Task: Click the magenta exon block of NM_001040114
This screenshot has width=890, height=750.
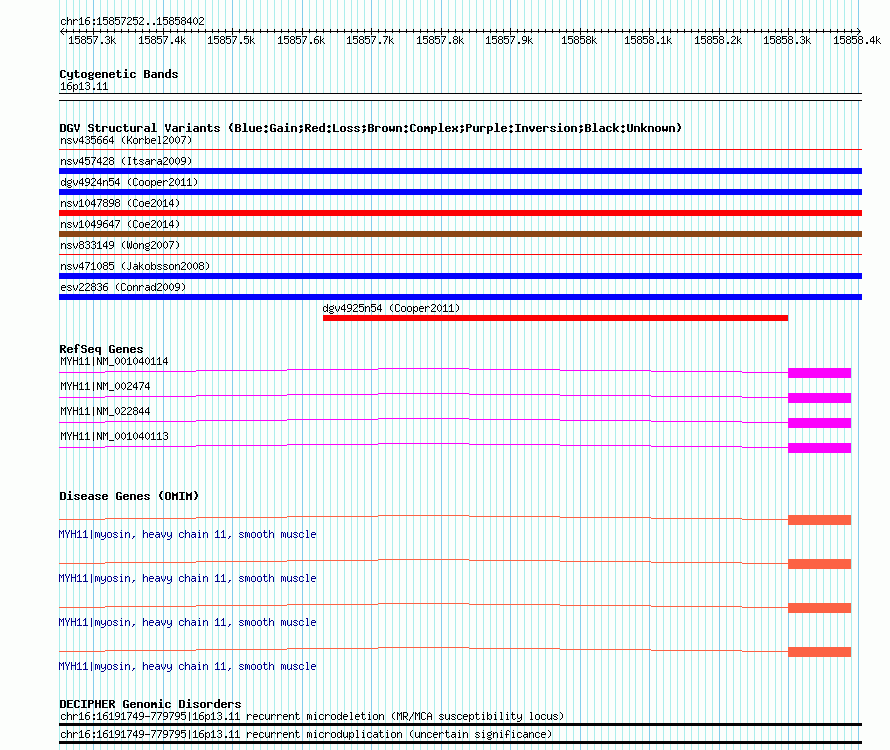Action: (x=820, y=373)
